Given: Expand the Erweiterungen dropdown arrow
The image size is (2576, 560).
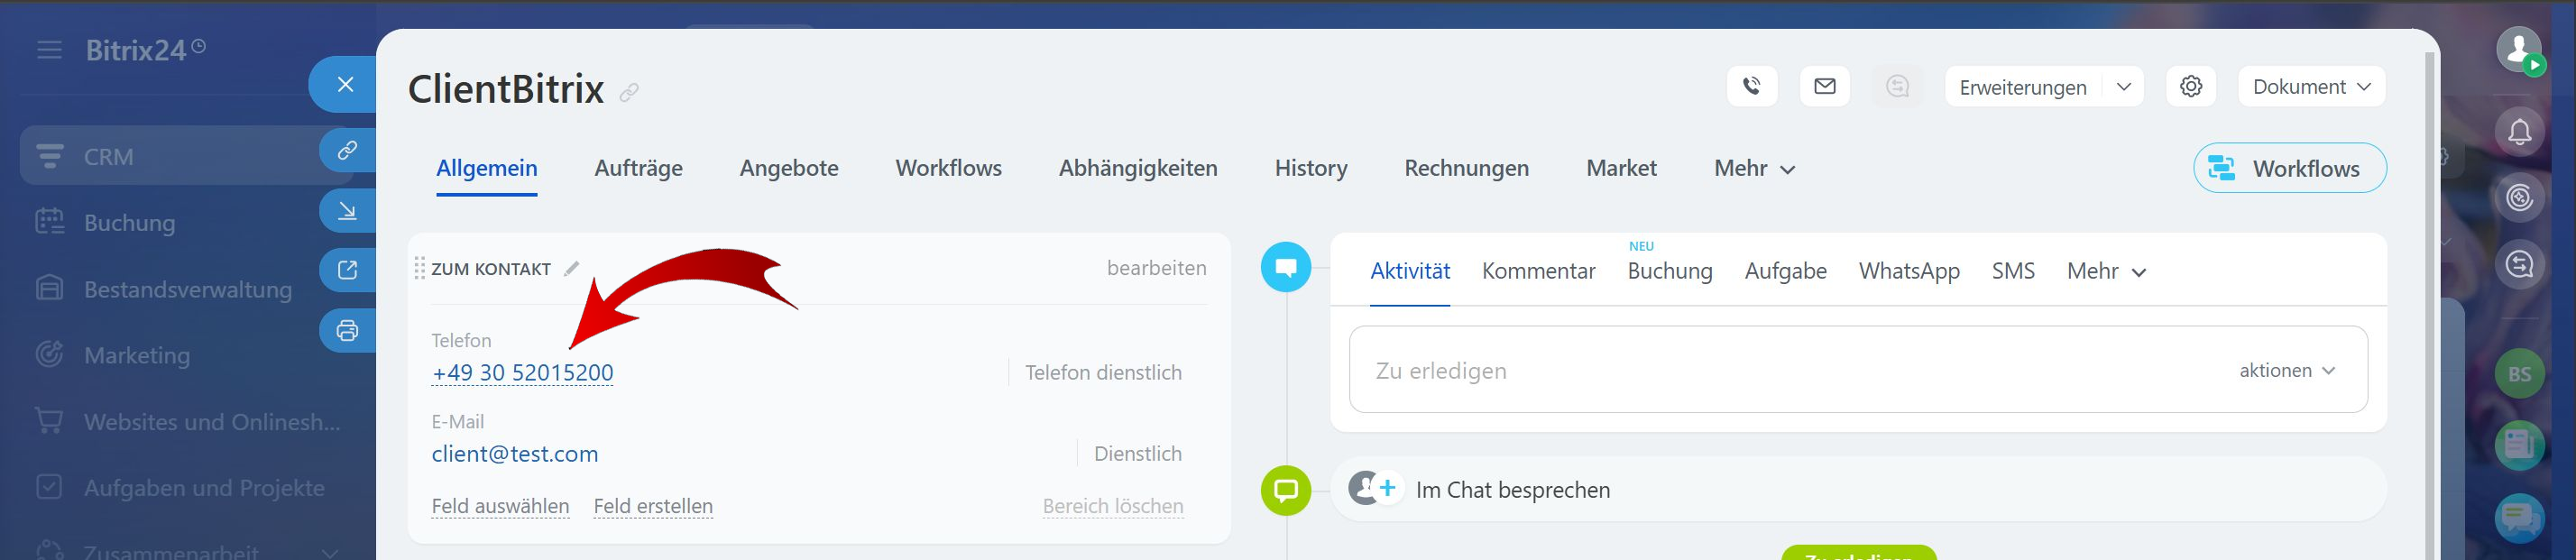Looking at the screenshot, I should point(2123,87).
